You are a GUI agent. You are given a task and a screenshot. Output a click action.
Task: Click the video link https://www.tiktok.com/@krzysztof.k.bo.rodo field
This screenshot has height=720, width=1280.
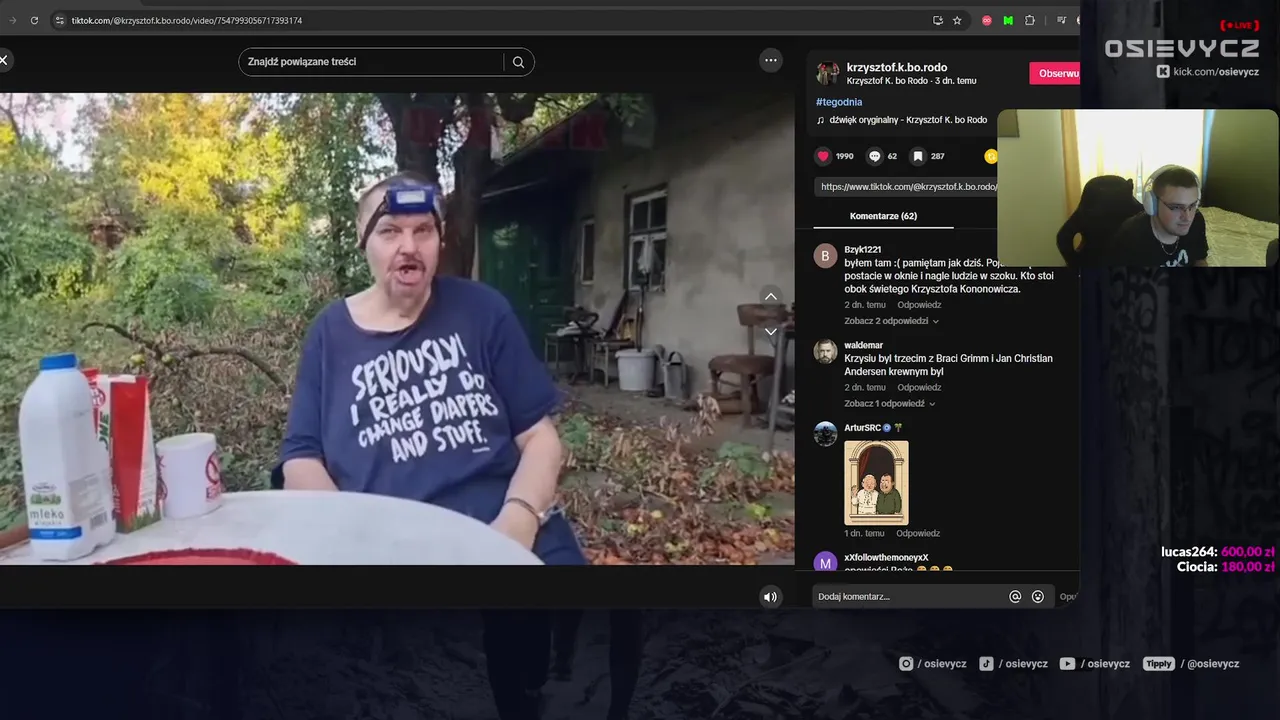(x=906, y=187)
